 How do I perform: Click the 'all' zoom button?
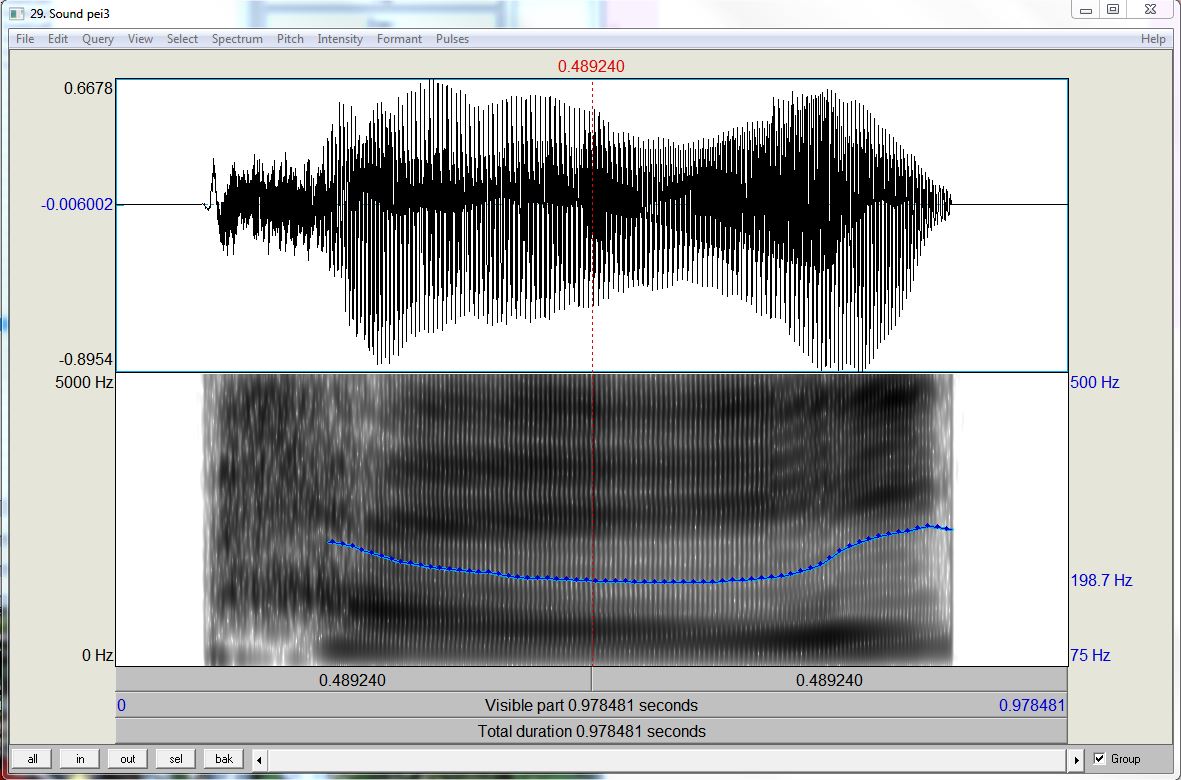(x=32, y=759)
